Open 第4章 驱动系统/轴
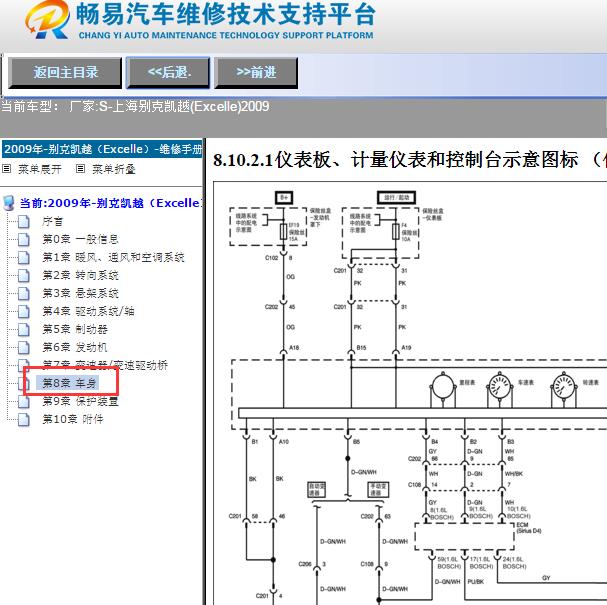 click(x=88, y=311)
